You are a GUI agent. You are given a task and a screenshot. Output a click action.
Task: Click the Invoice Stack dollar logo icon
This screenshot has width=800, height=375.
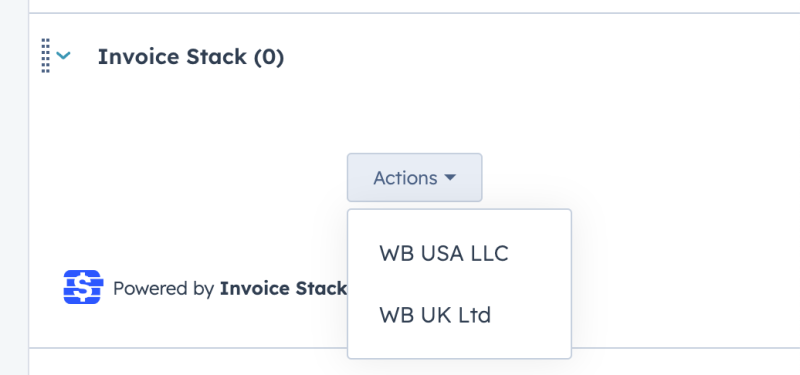pos(83,287)
